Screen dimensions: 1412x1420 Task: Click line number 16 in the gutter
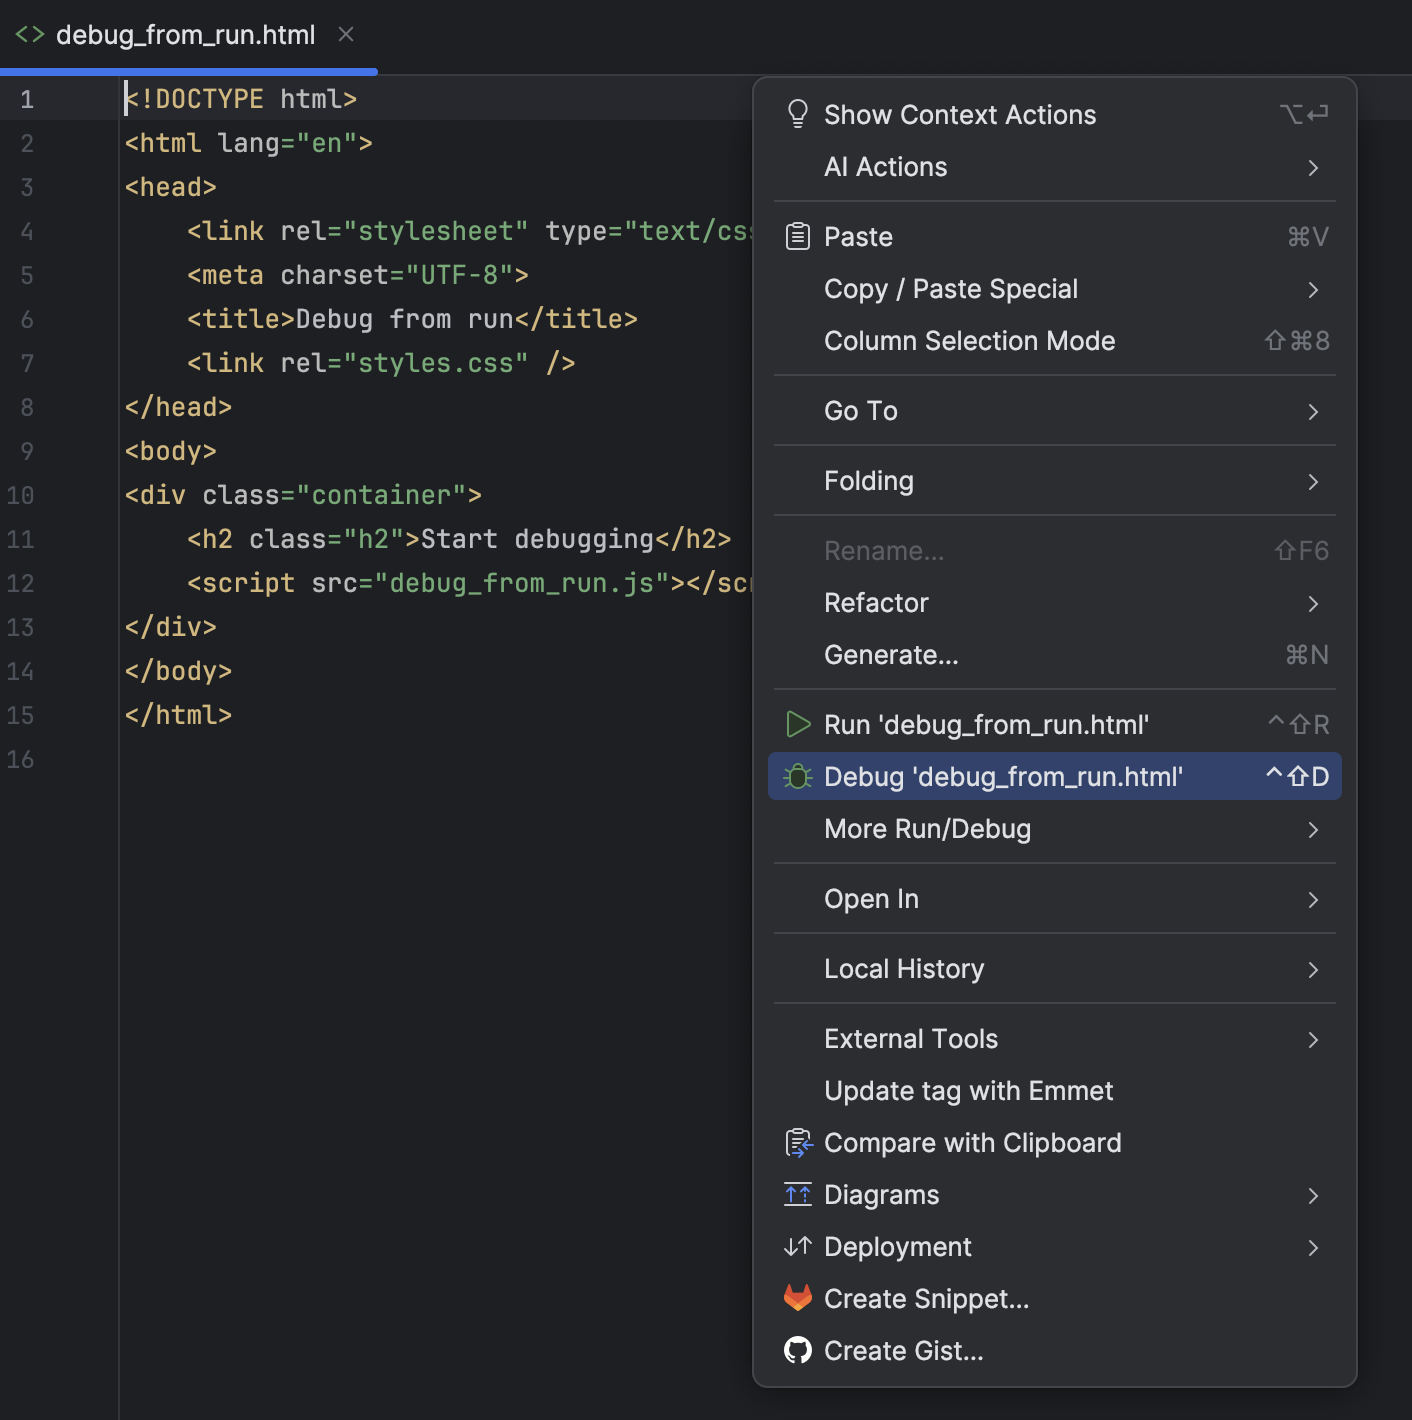(x=20, y=759)
